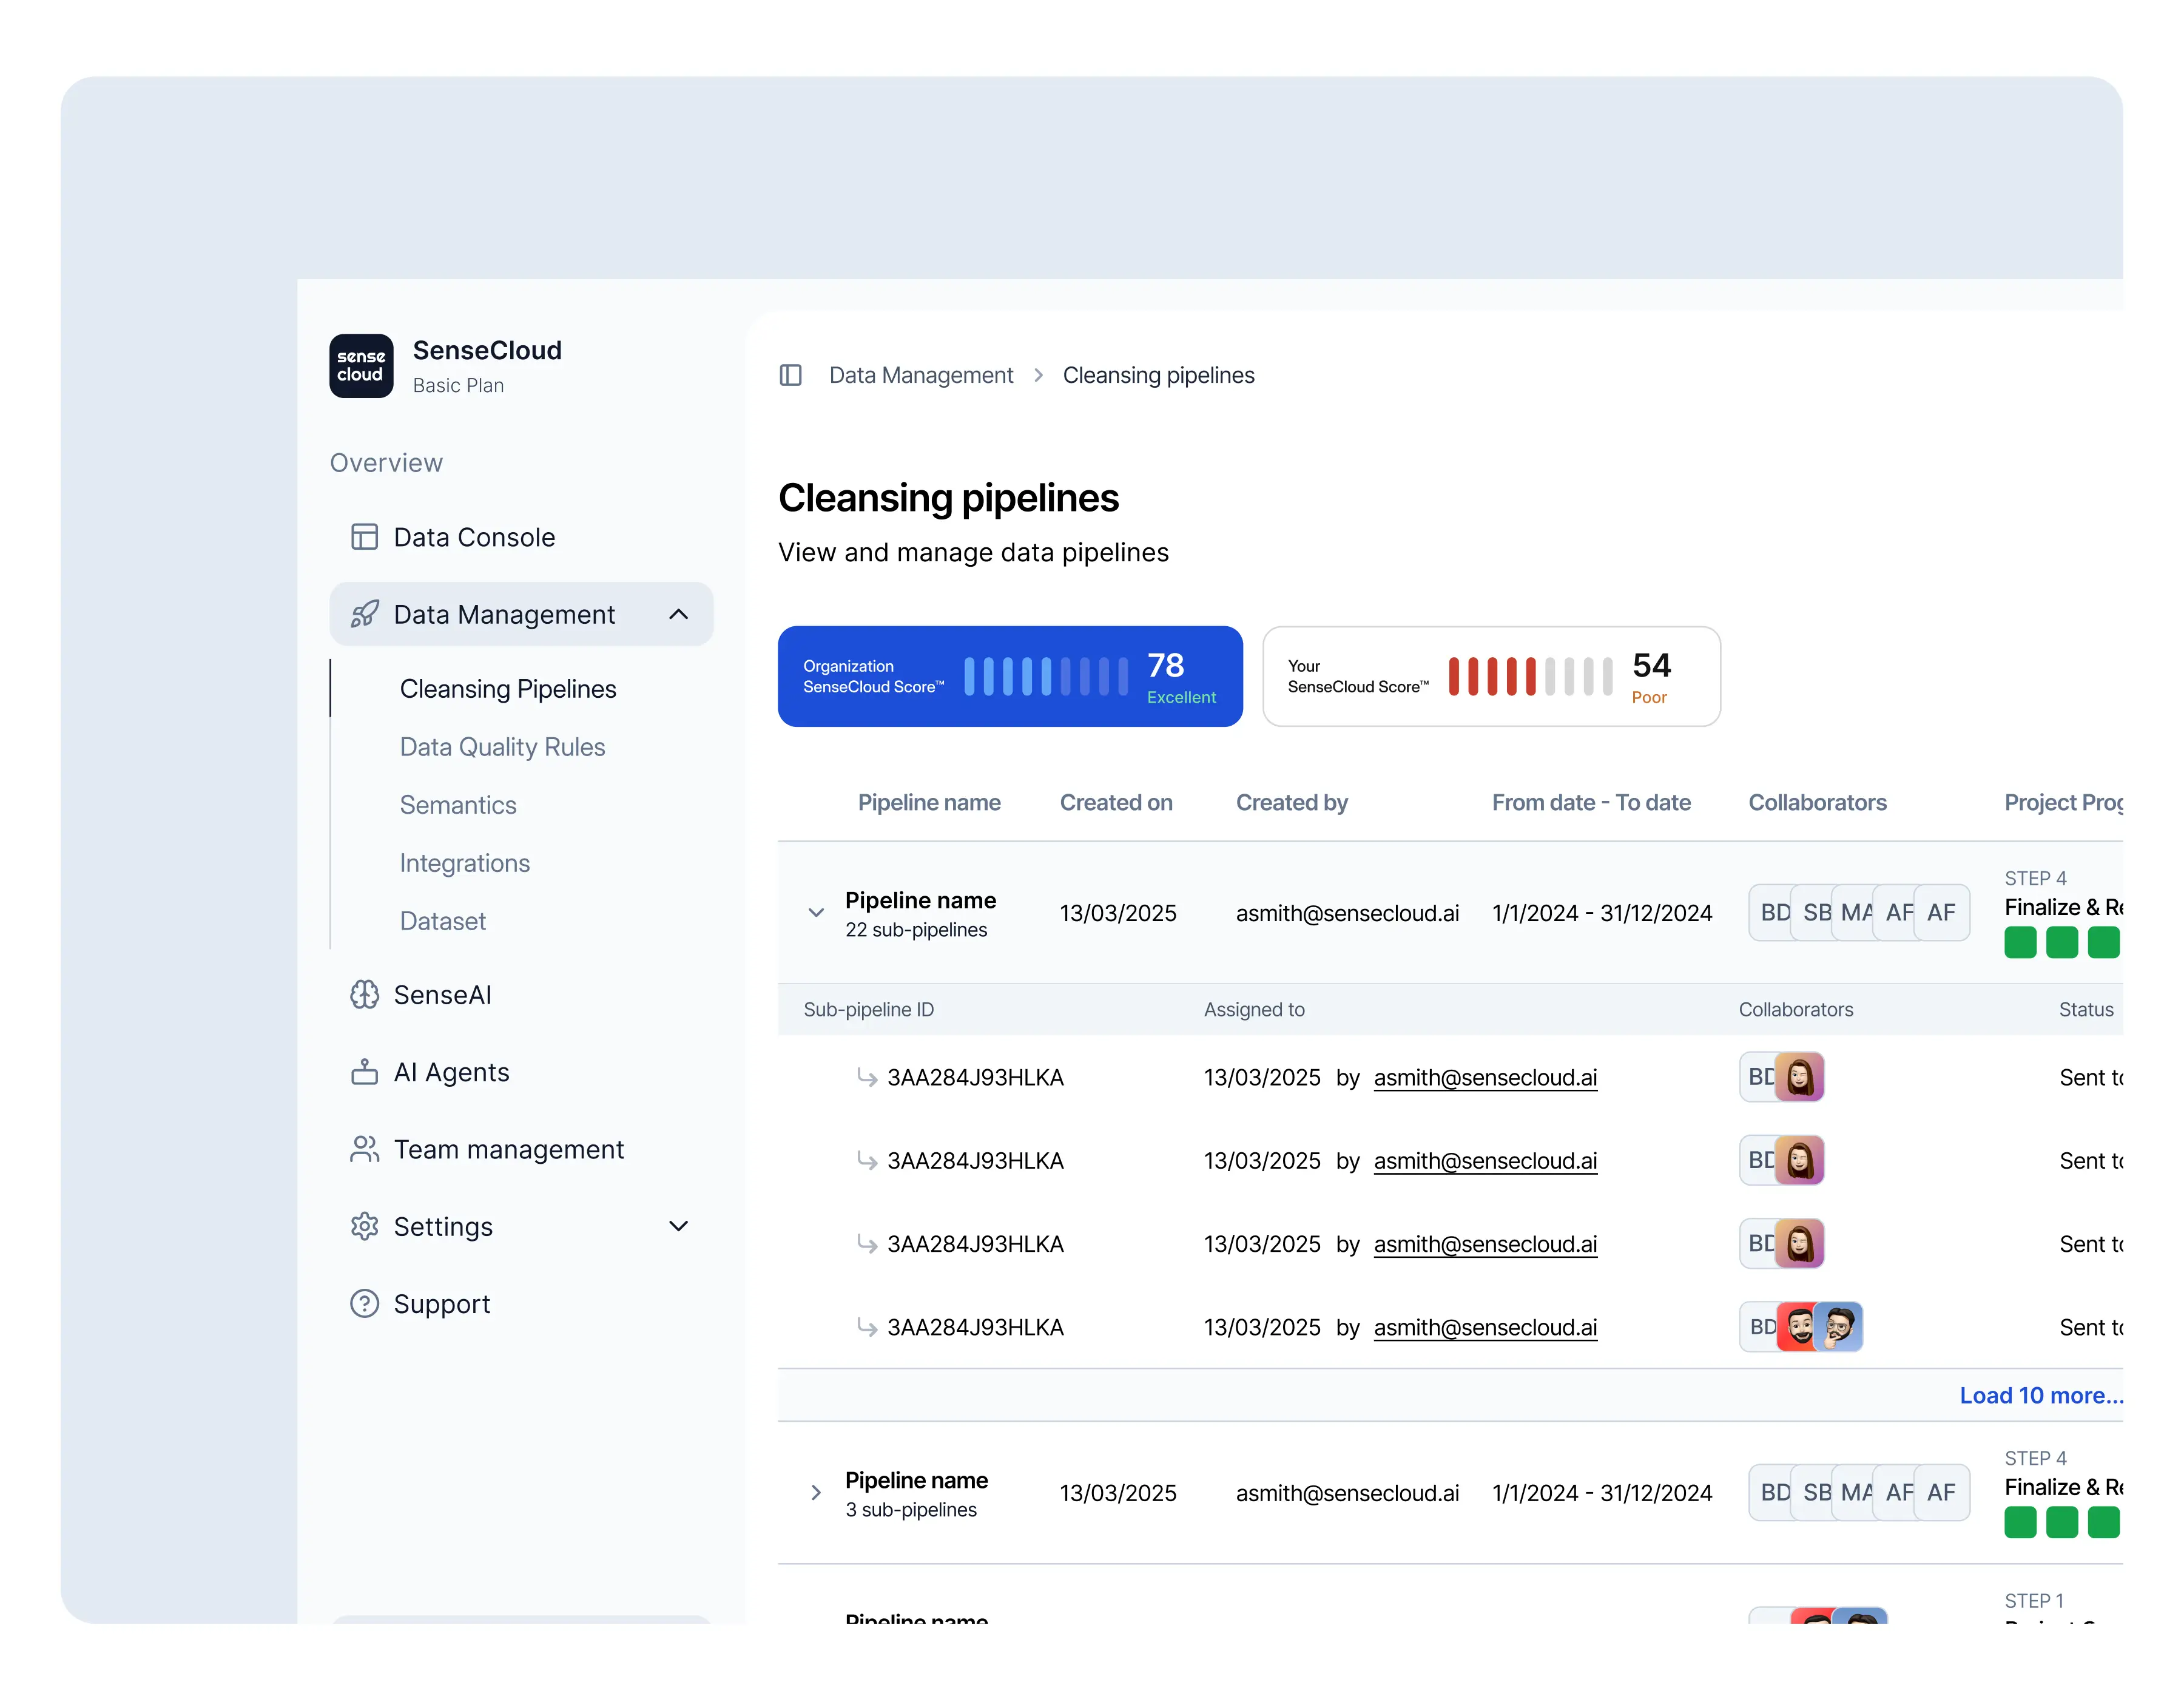The height and width of the screenshot is (1699, 2184).
Task: Click the Settings gear icon
Action: tap(365, 1226)
